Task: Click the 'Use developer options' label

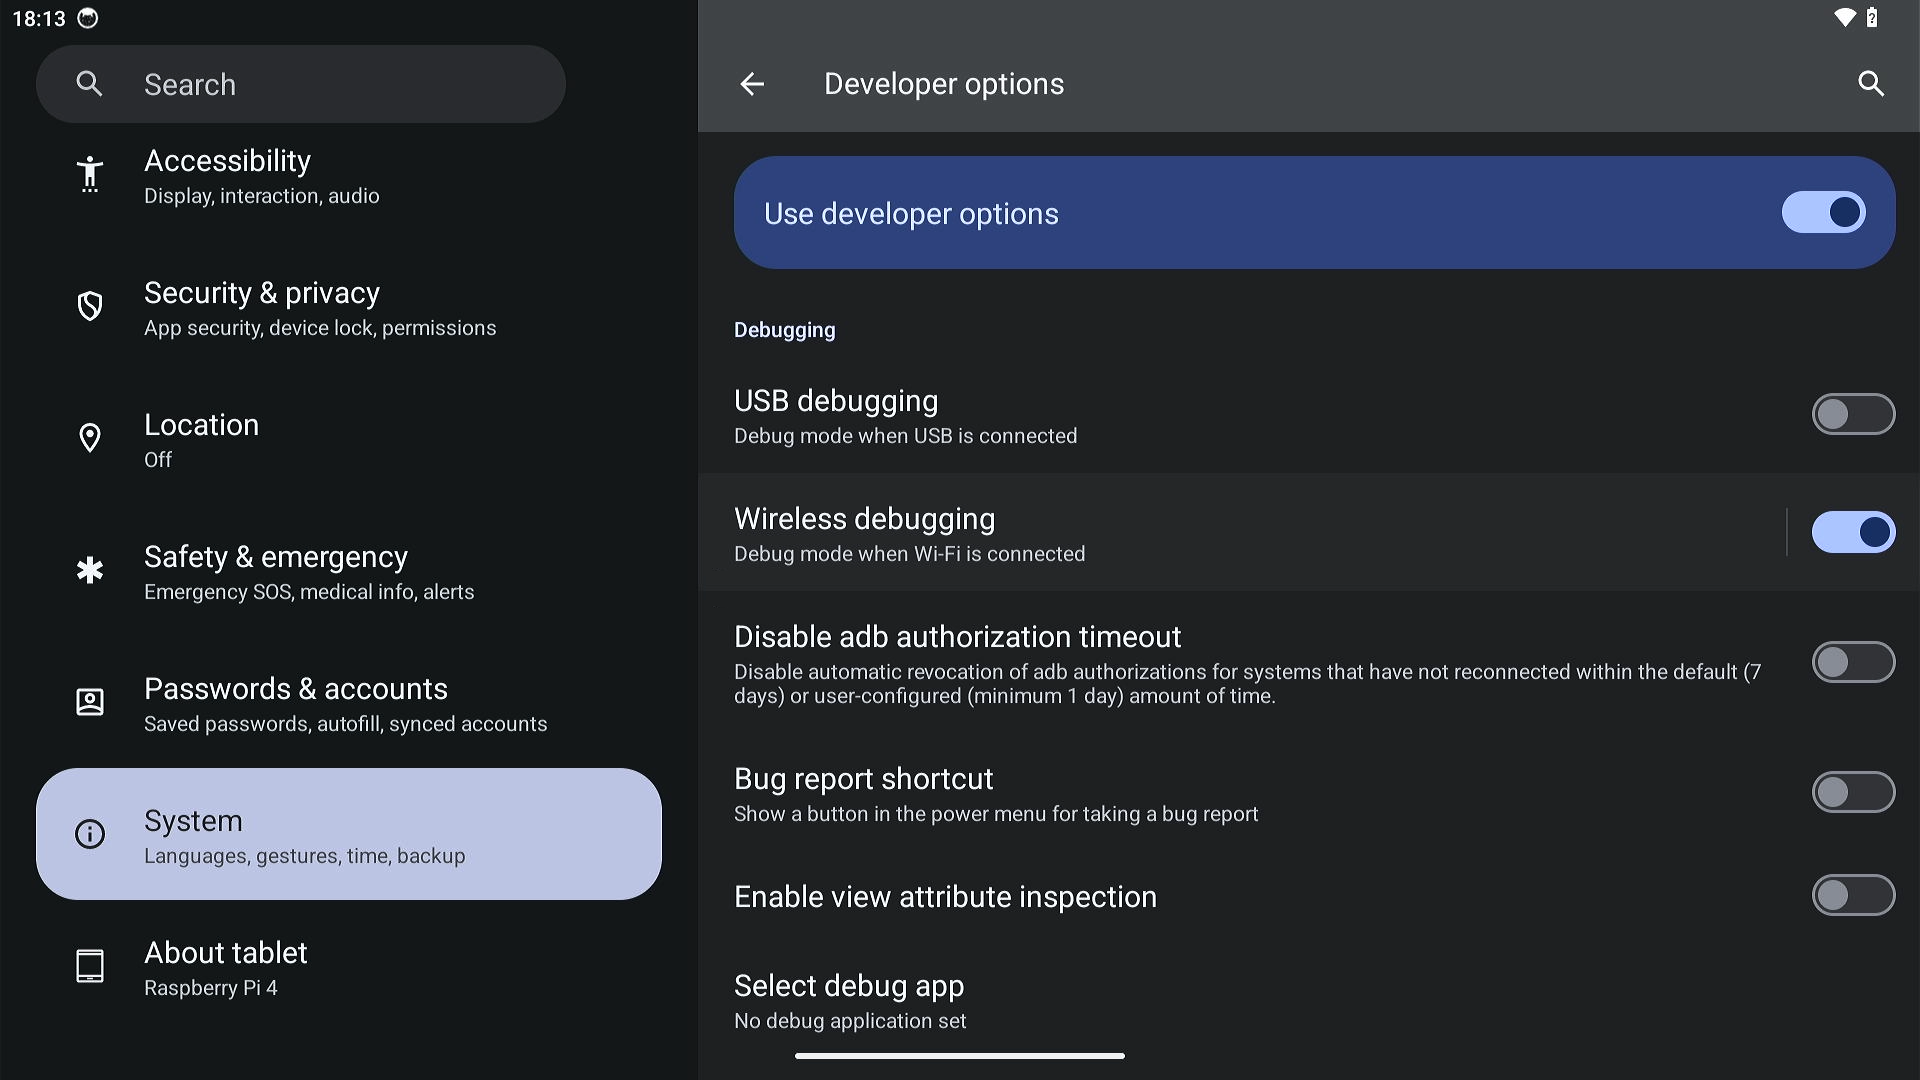Action: click(911, 214)
